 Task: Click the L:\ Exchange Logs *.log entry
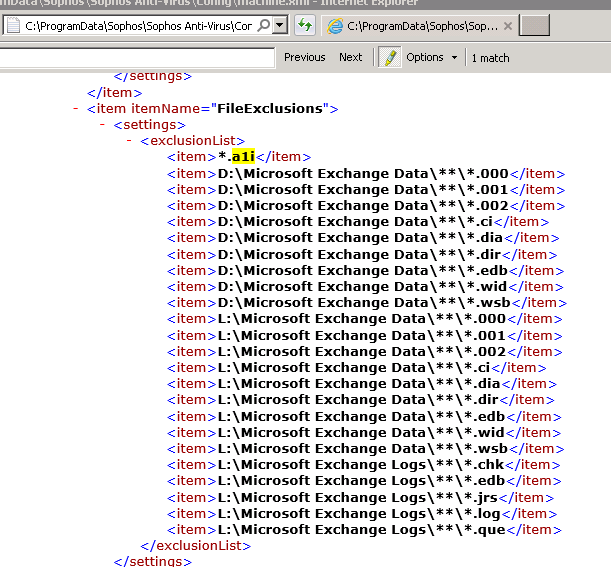pos(362,514)
